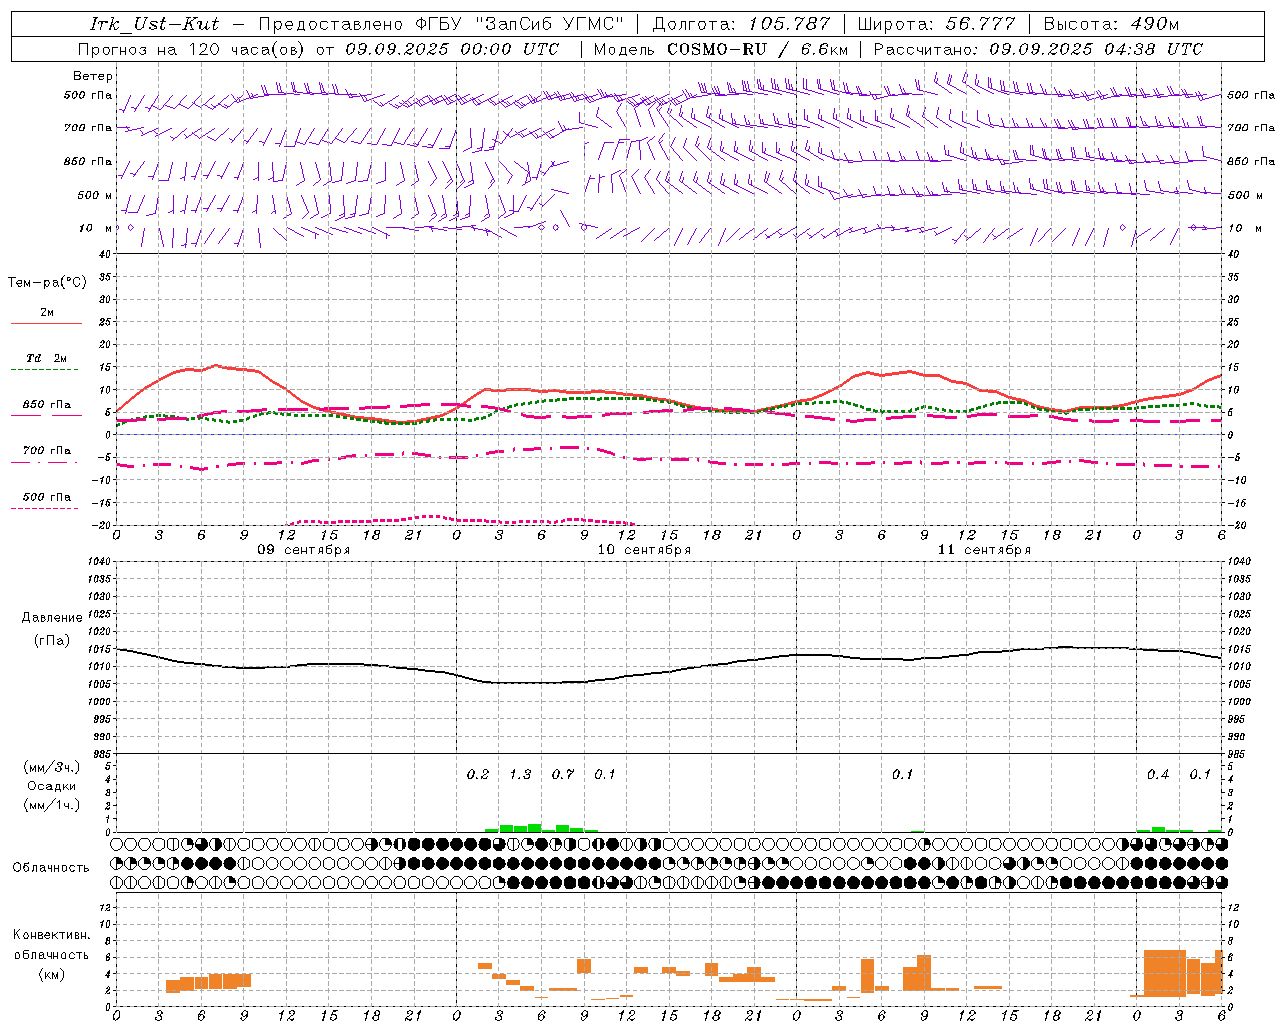1280x1024 pixels.
Task: Click the tall orange convective bar on 12 September
Action: click(1165, 973)
